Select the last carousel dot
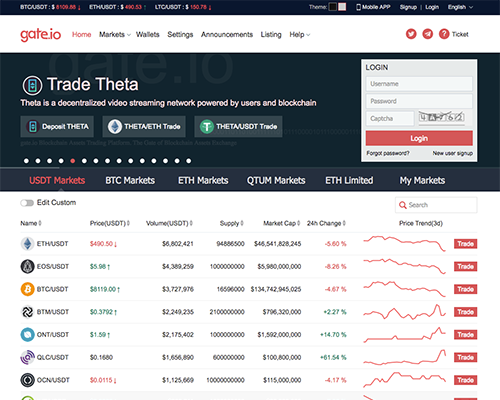The width and height of the screenshot is (500, 400). pos(189,161)
